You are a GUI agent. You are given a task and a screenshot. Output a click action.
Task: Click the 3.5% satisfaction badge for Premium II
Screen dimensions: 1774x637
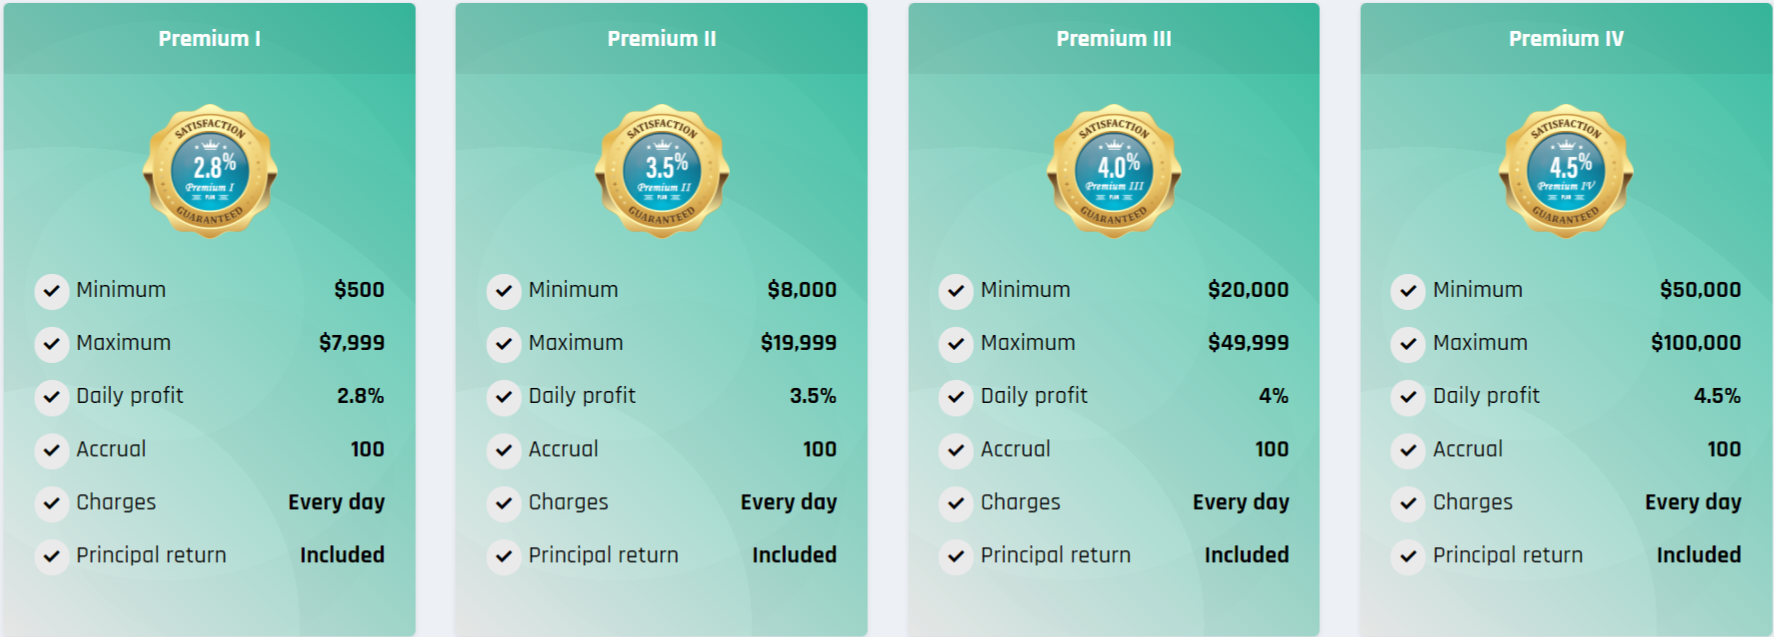point(662,171)
